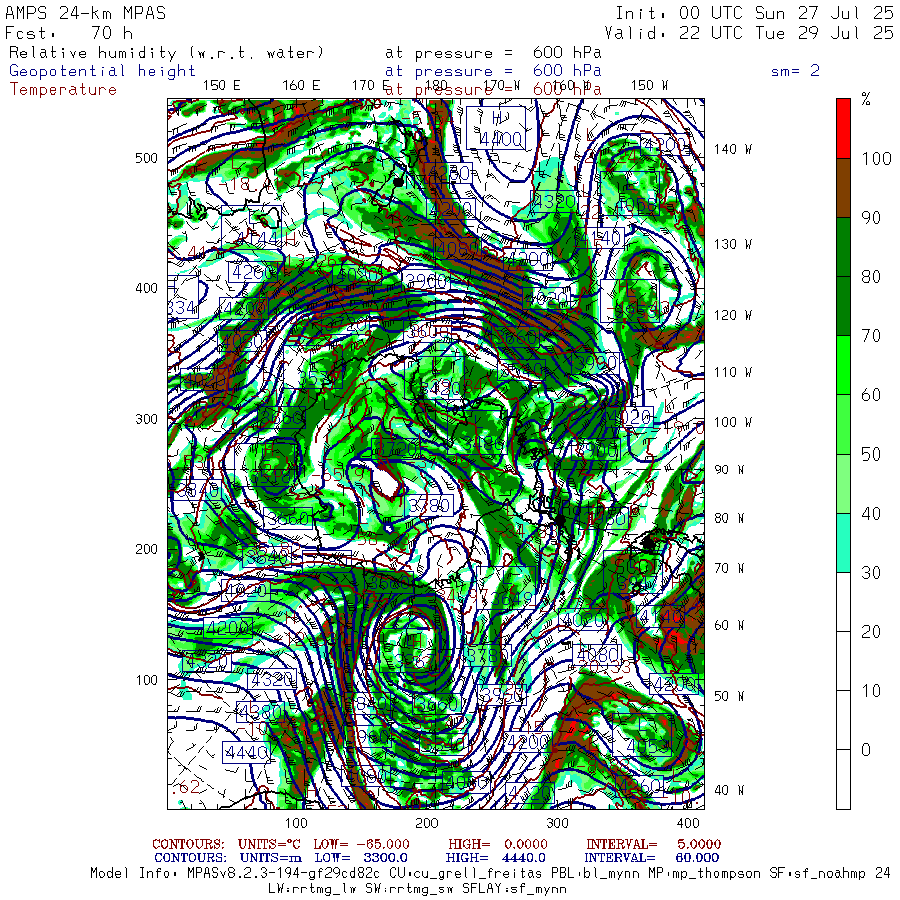The width and height of the screenshot is (900, 900).
Task: Click 'LW:rrtmg_lw' in the bottom line
Action: [x=312, y=889]
